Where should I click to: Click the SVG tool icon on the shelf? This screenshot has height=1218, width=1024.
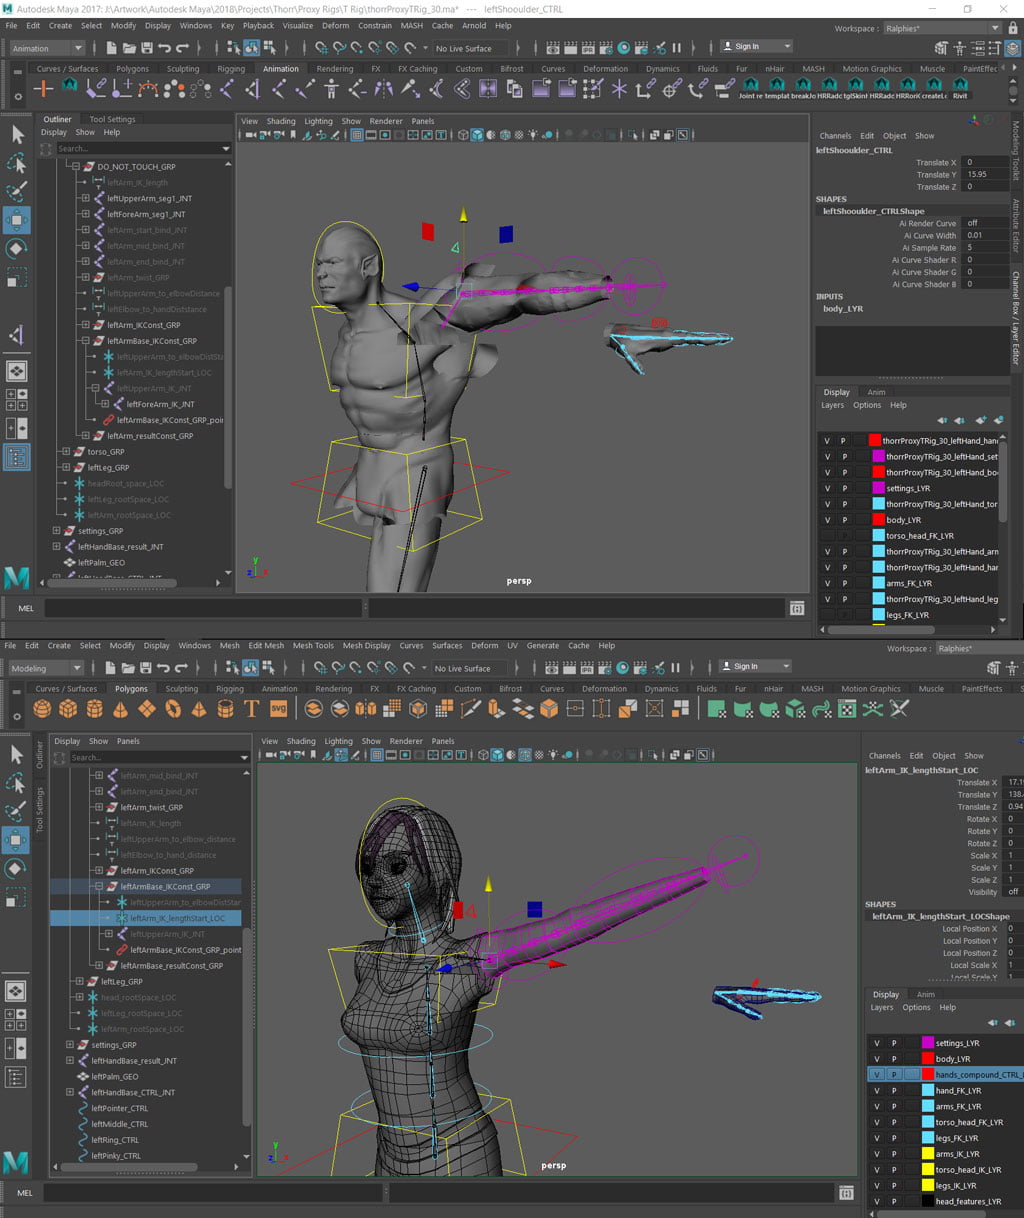[278, 709]
